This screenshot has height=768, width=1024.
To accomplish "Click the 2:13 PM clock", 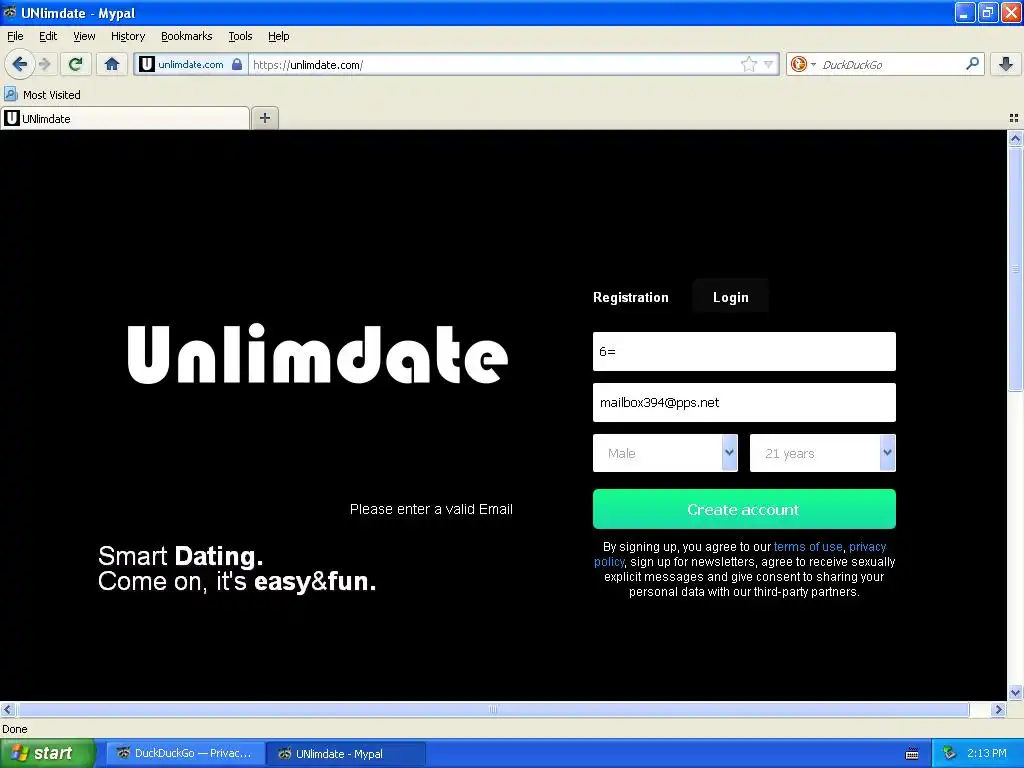I will [x=987, y=753].
